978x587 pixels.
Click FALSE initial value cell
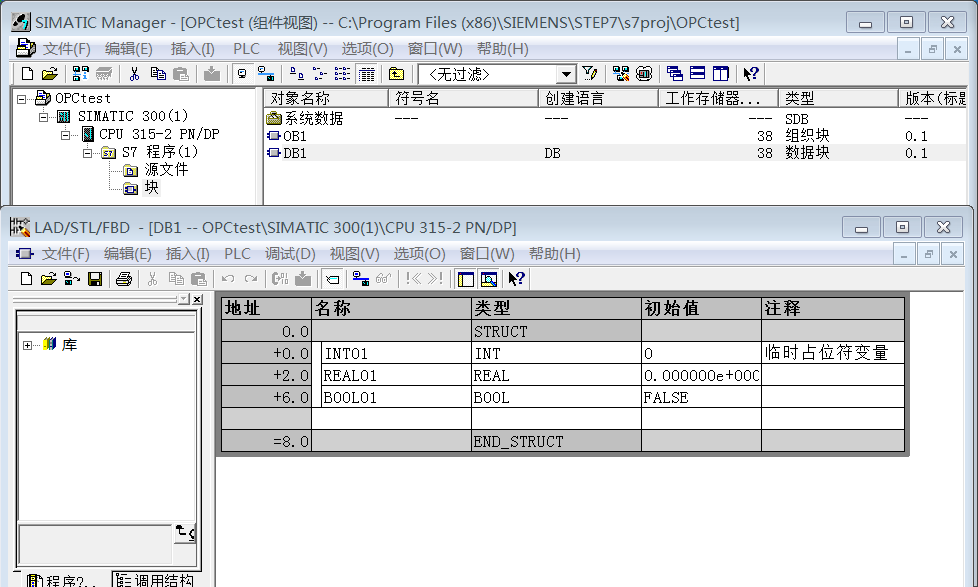(701, 397)
